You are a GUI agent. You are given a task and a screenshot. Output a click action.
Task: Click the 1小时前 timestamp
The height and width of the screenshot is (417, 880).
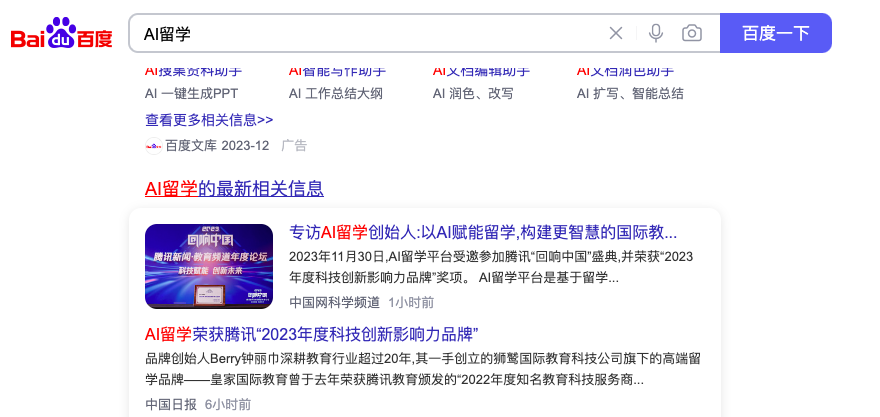point(411,303)
